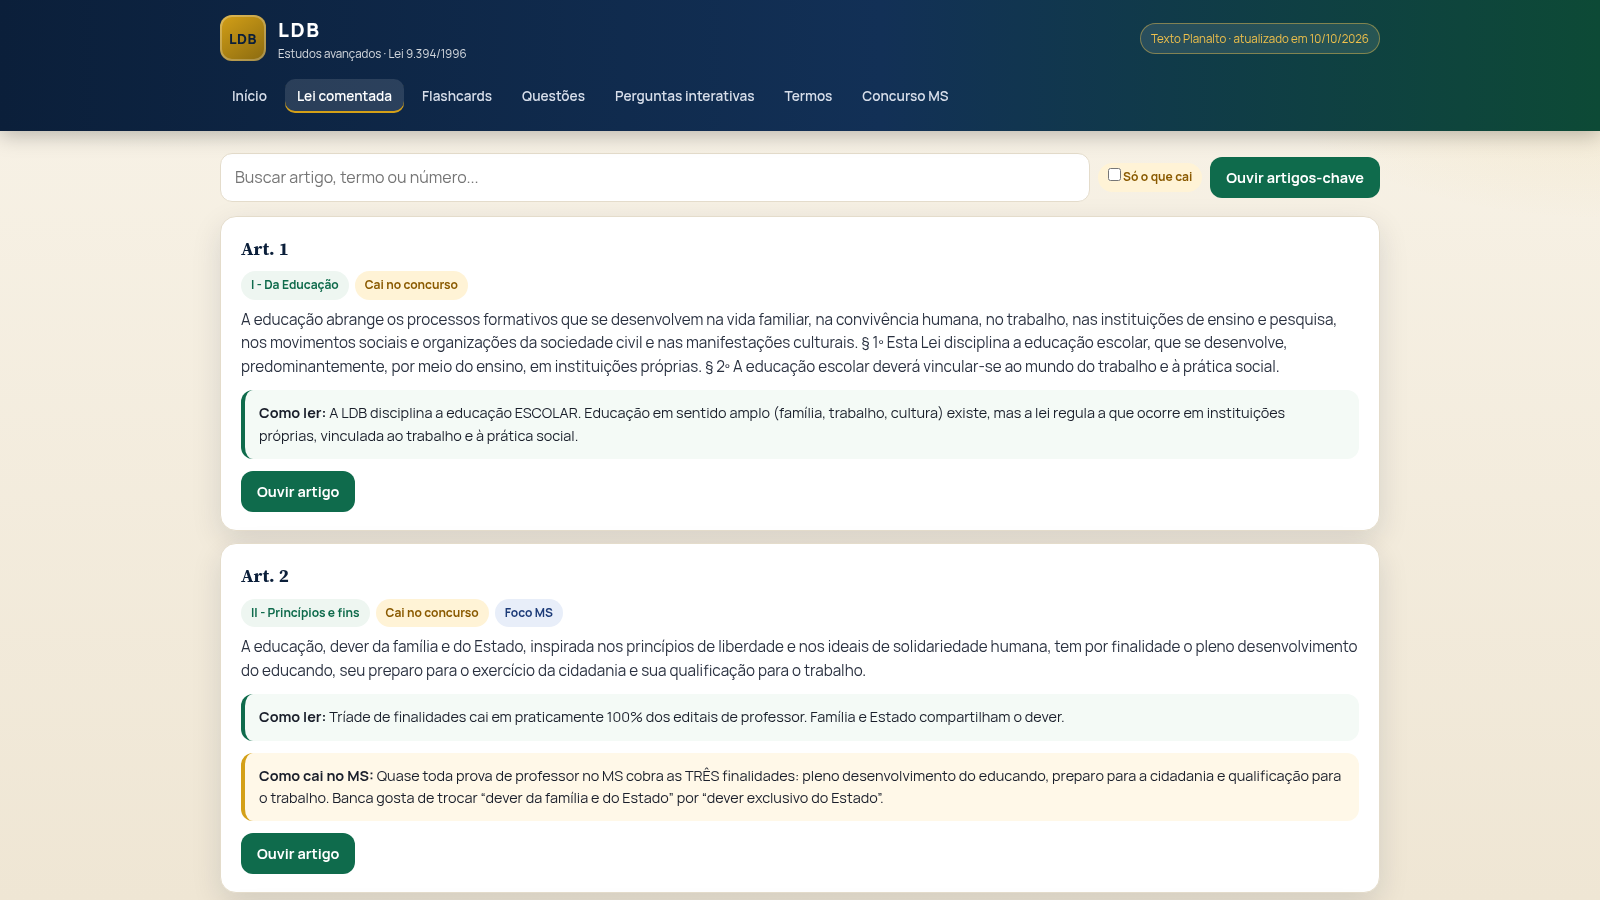Switch to the Flashcards tab

pos(457,96)
